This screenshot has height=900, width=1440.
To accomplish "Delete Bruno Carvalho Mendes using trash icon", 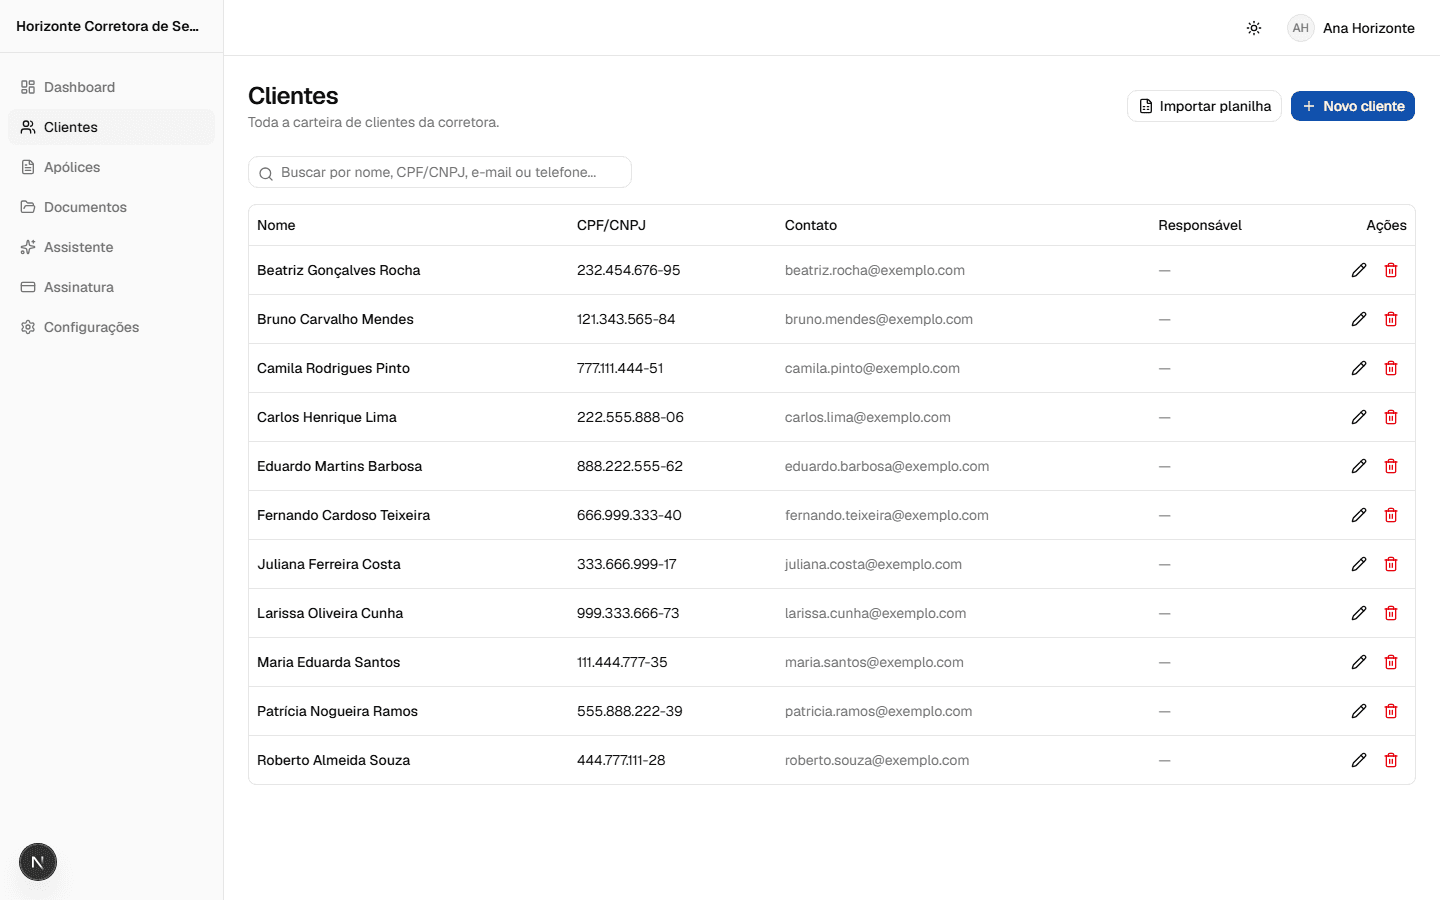I will point(1391,319).
